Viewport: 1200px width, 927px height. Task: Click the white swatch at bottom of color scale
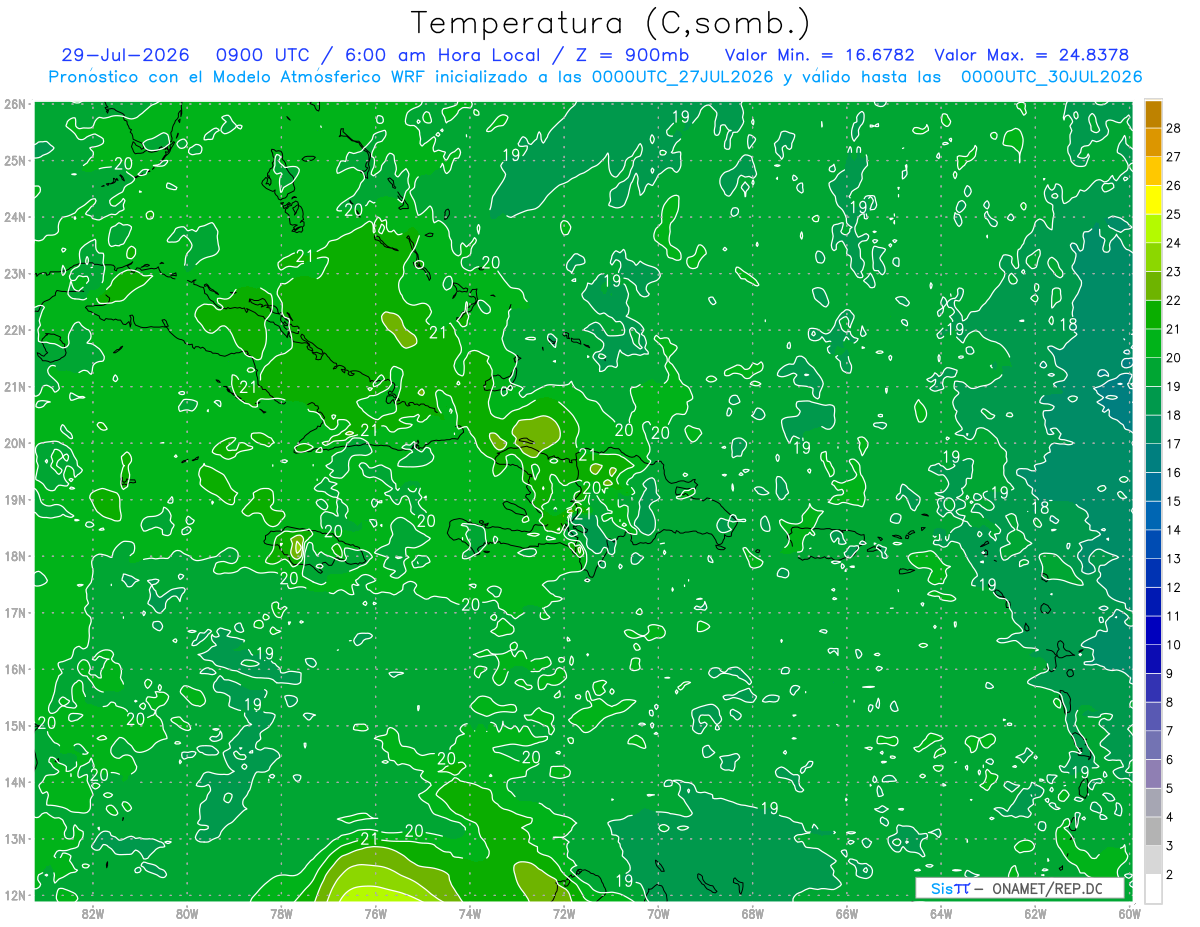[1153, 888]
